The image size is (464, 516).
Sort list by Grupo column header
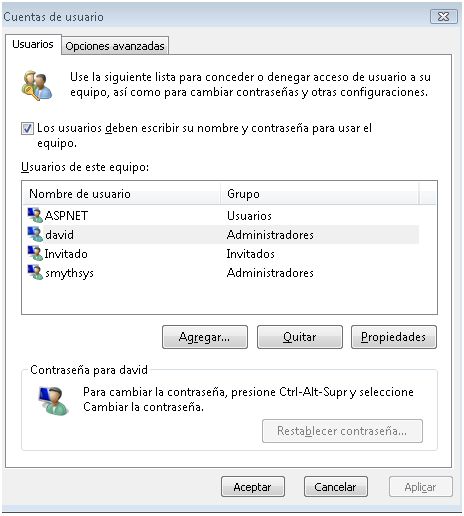click(319, 194)
